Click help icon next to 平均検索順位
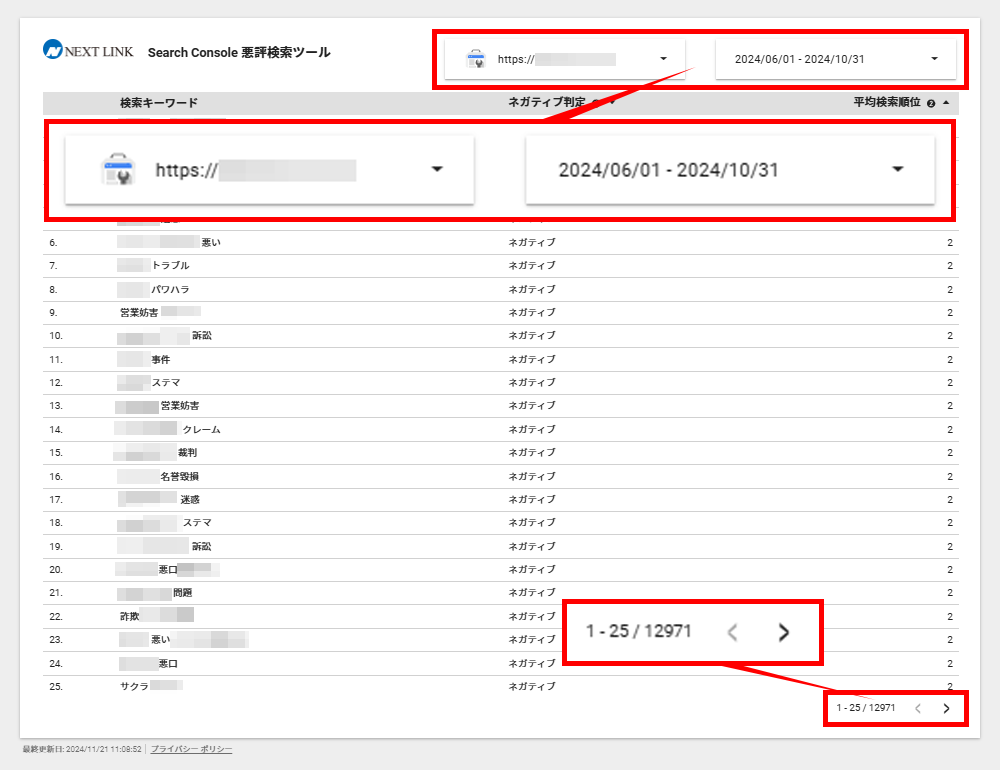Screen dimensions: 1000x770 pos(931,103)
